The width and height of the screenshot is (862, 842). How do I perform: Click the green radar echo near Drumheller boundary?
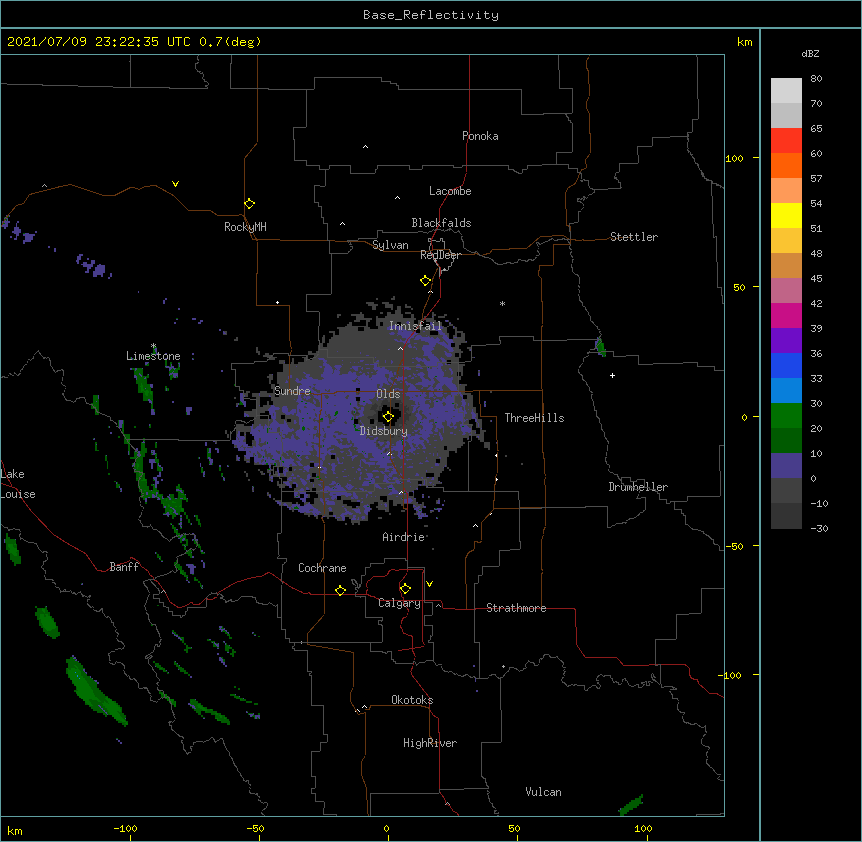point(600,347)
